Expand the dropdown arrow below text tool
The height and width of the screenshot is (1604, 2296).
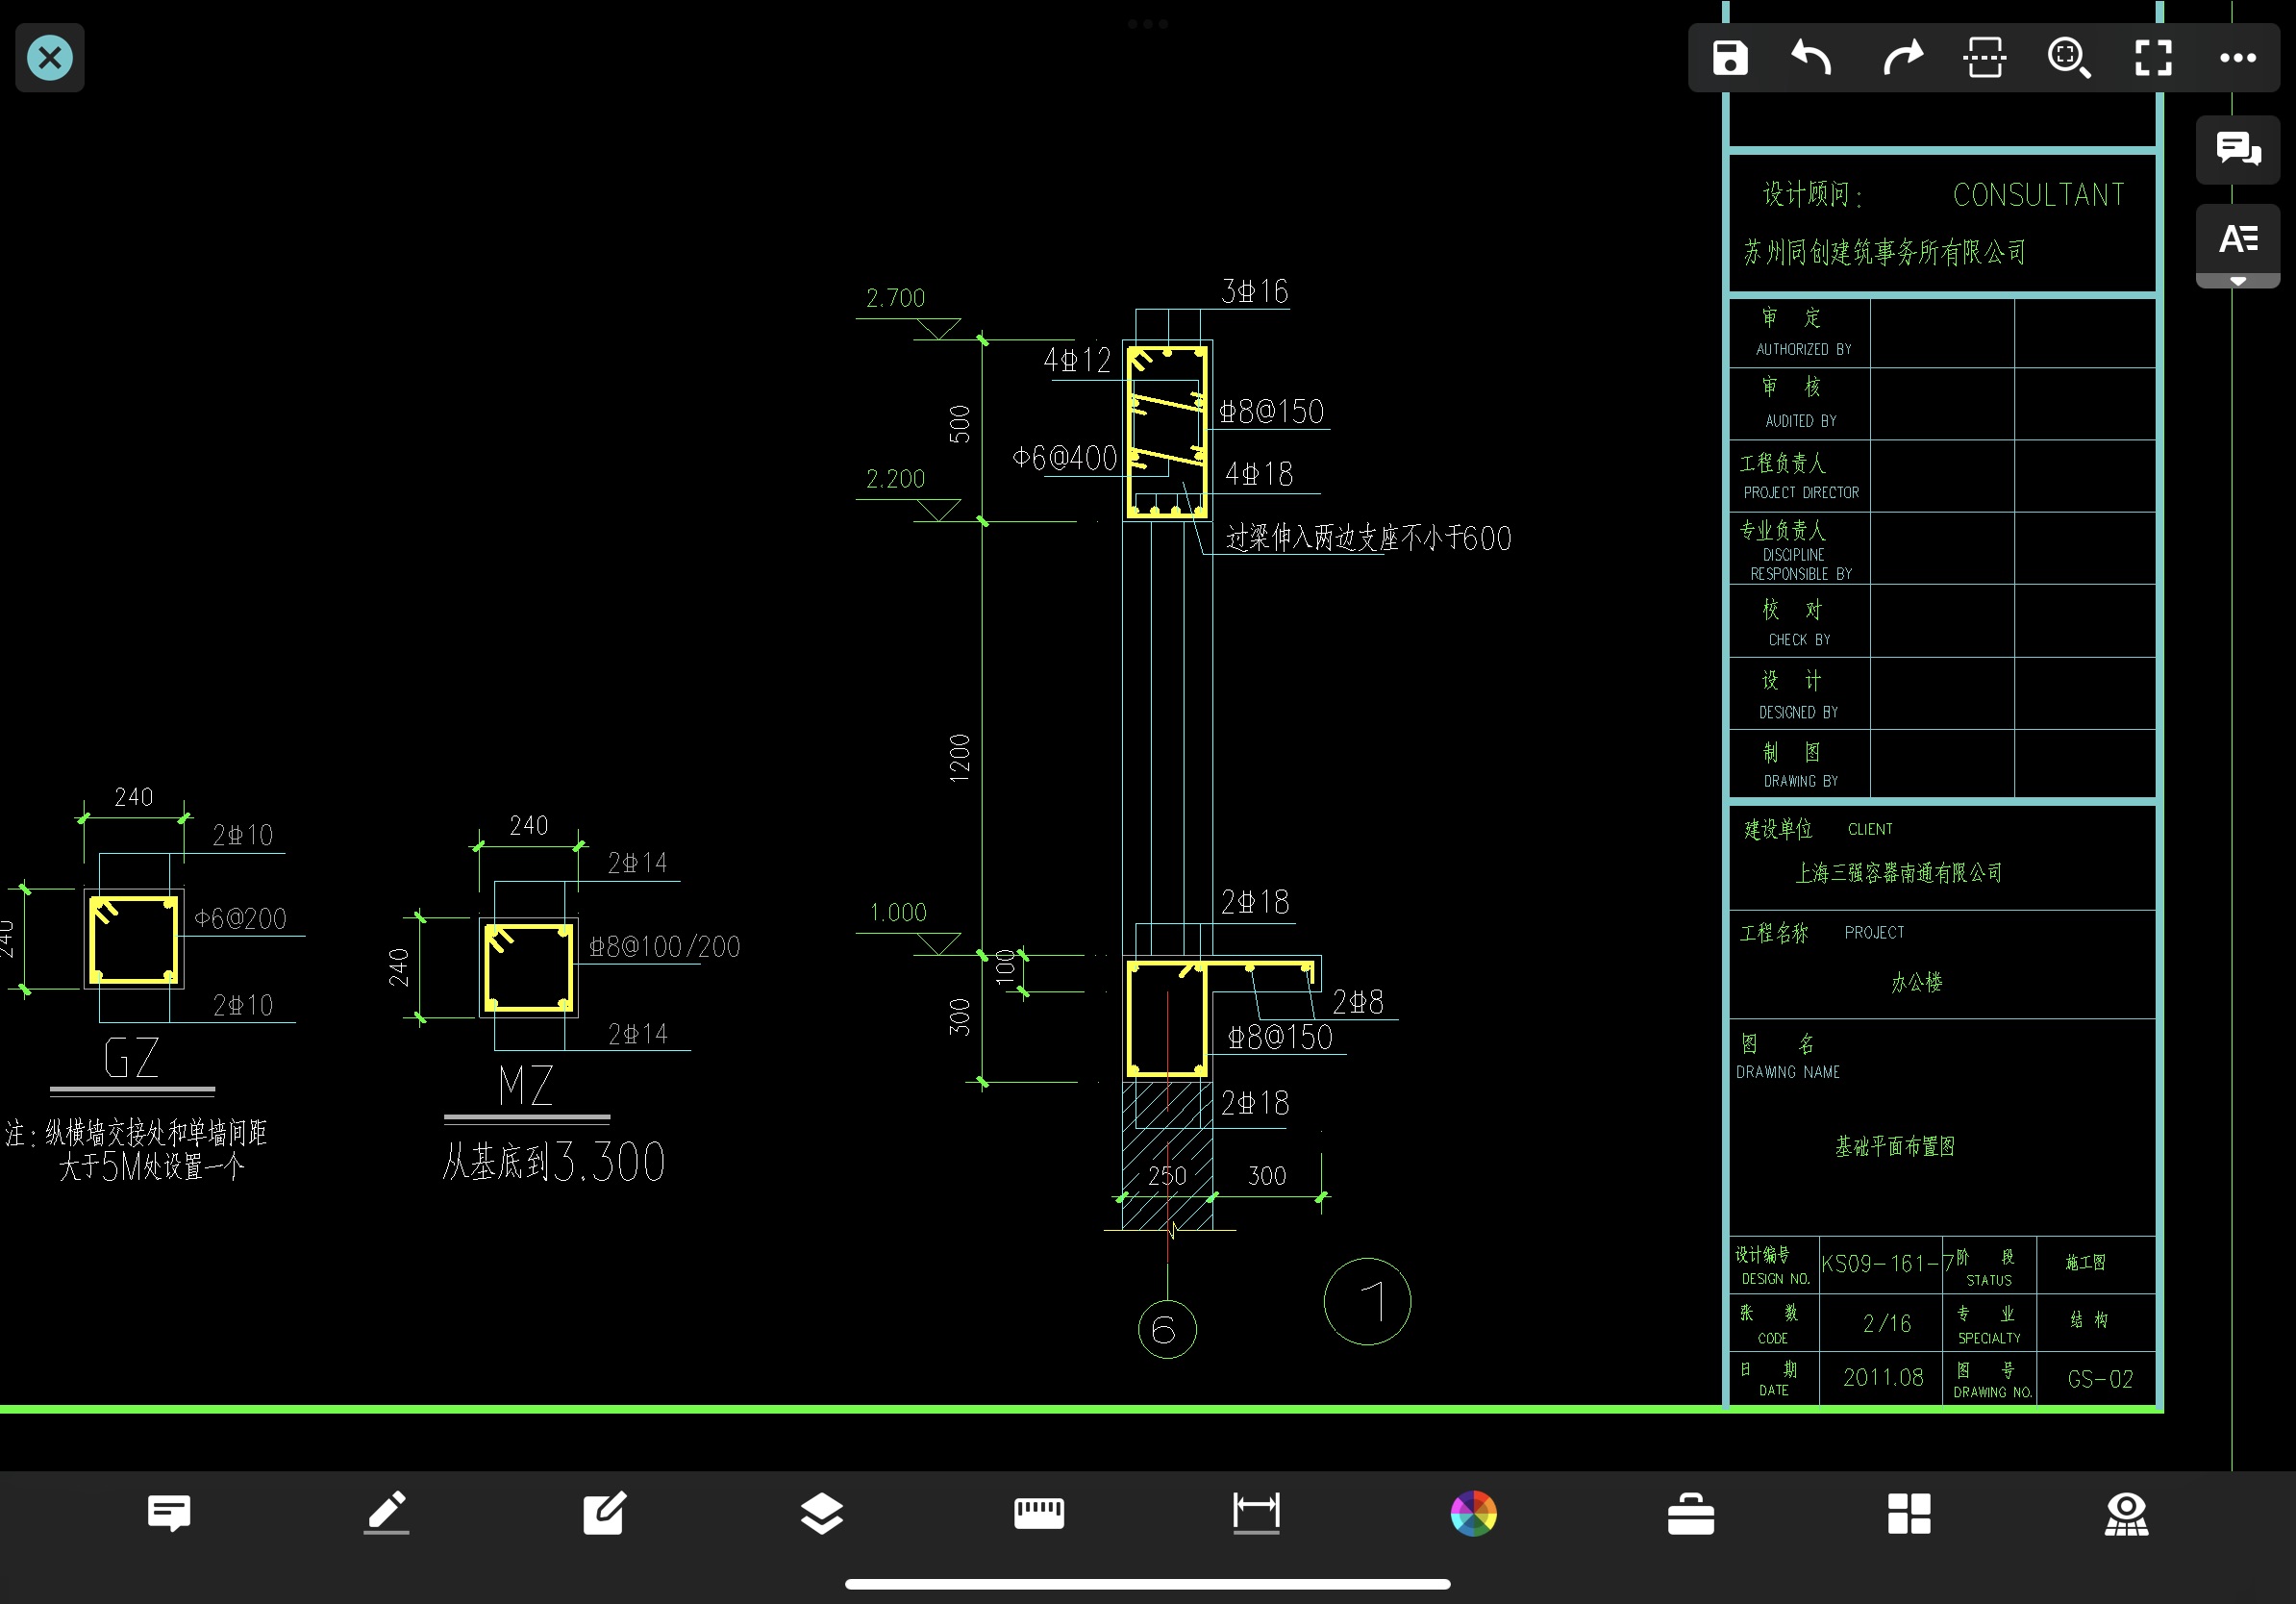(x=2238, y=282)
